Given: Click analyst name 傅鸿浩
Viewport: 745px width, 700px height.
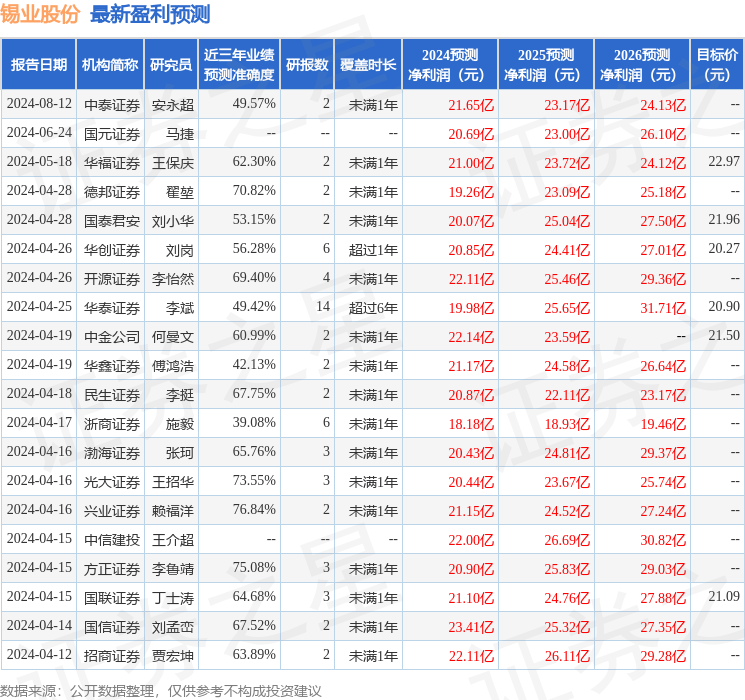Looking at the screenshot, I should (x=173, y=366).
